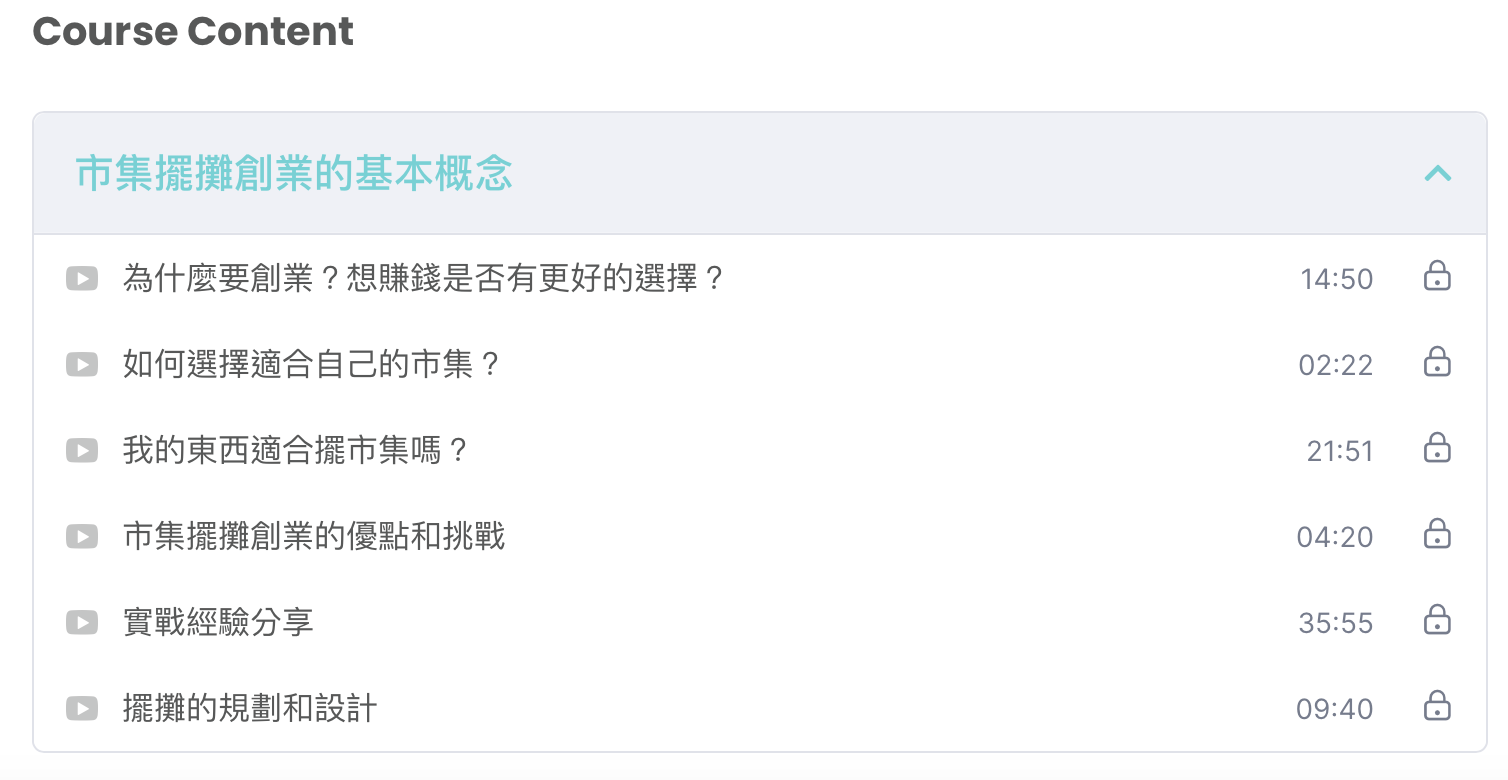The width and height of the screenshot is (1508, 780).
Task: Click the 市集擺攤創業的基本概念 section title
Action: (294, 174)
